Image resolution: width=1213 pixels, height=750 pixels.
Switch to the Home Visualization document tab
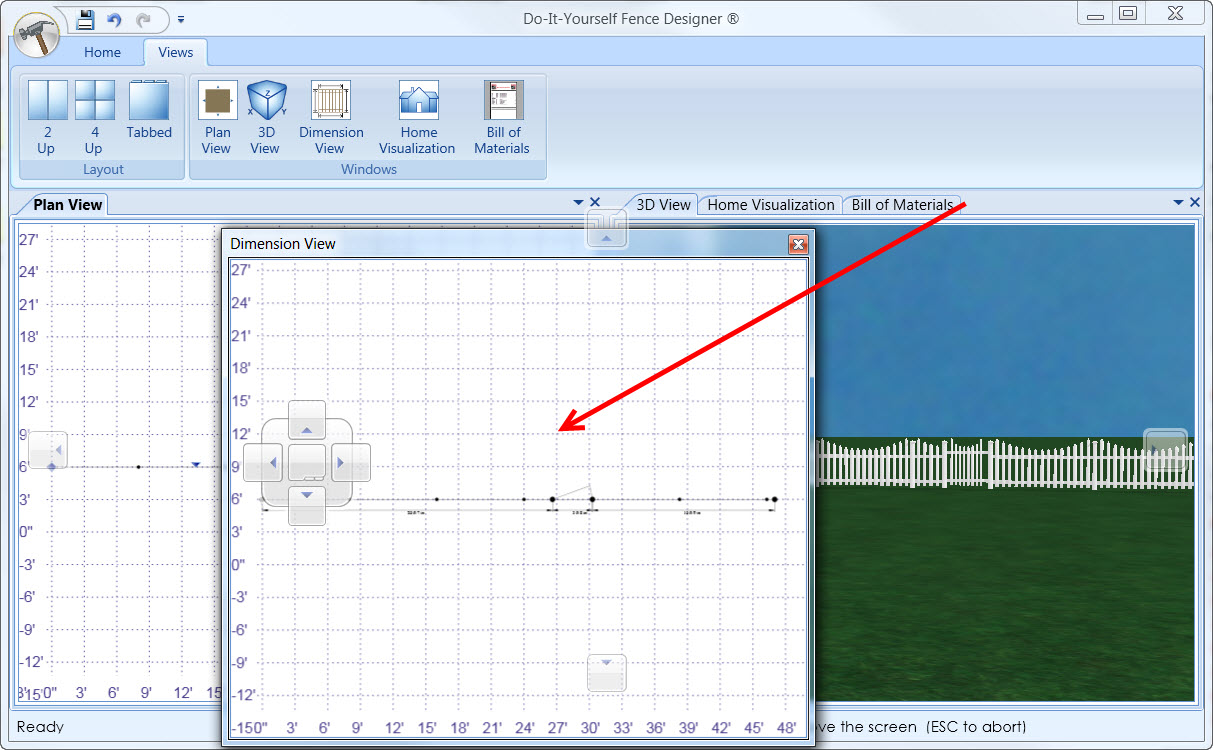tap(770, 204)
